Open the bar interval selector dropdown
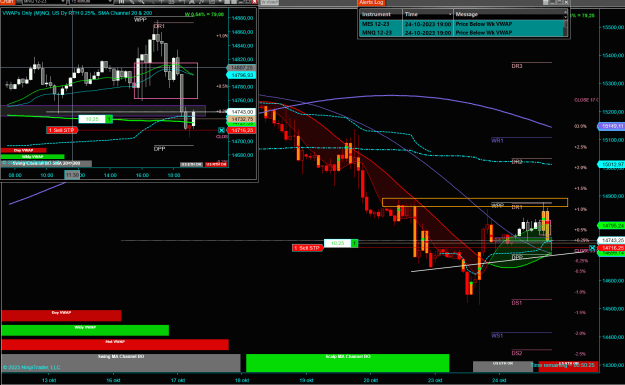 [x=110, y=2]
